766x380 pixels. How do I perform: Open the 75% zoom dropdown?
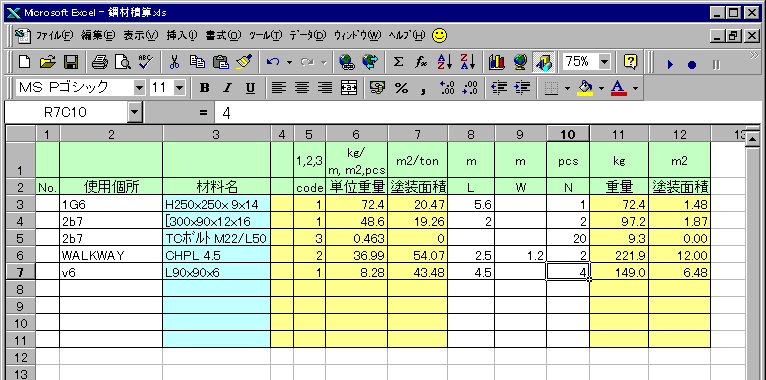point(605,62)
